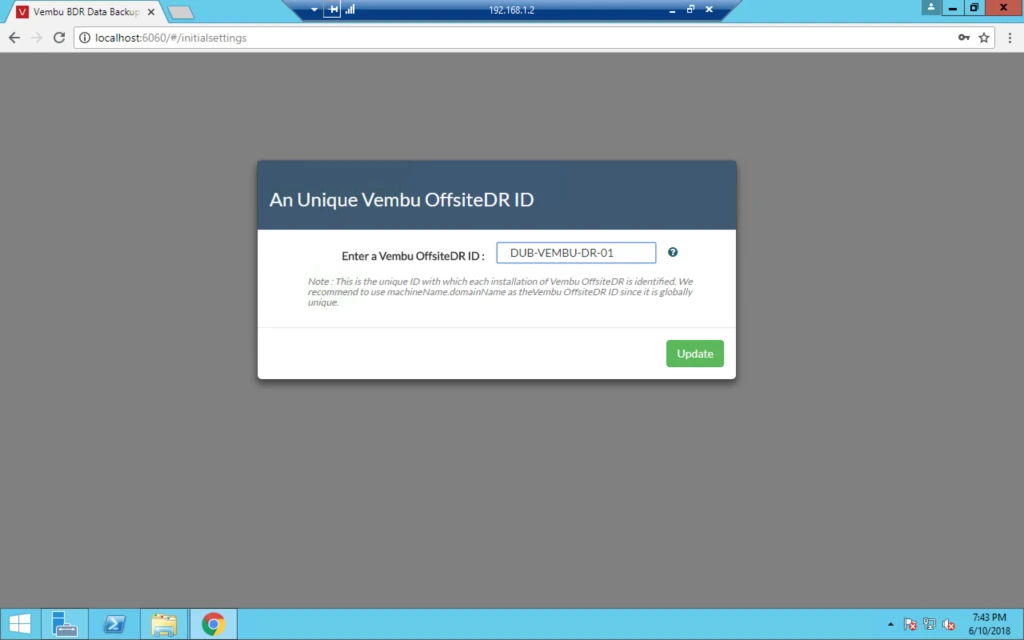
Task: Open Chrome's three-dot menu
Action: point(1010,38)
